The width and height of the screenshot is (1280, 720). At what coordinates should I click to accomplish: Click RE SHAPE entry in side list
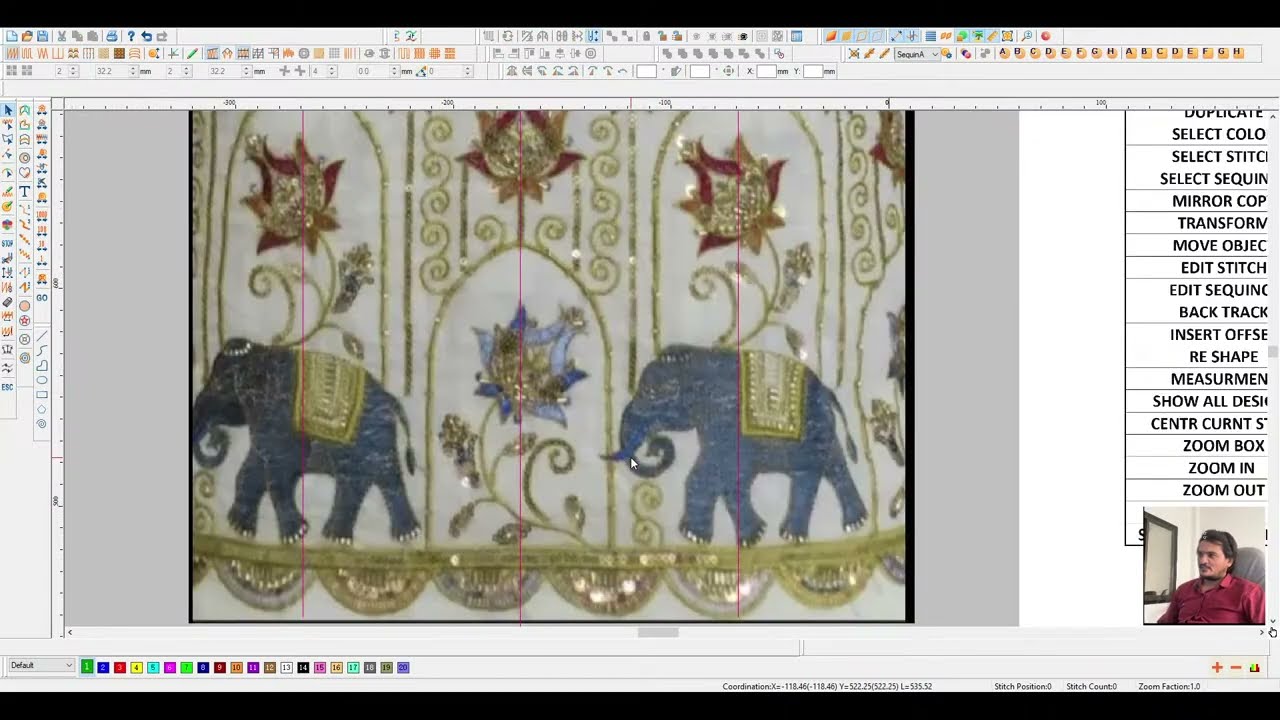[1223, 356]
